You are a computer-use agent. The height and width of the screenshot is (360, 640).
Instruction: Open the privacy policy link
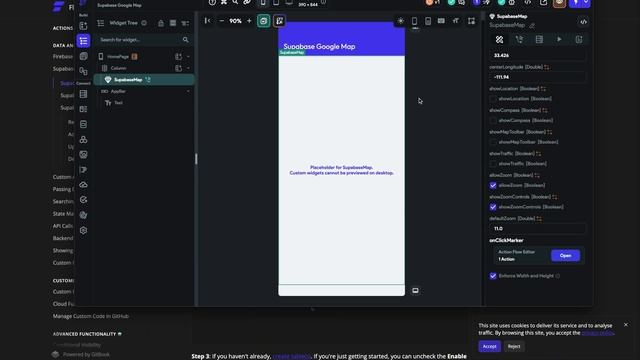click(x=598, y=333)
